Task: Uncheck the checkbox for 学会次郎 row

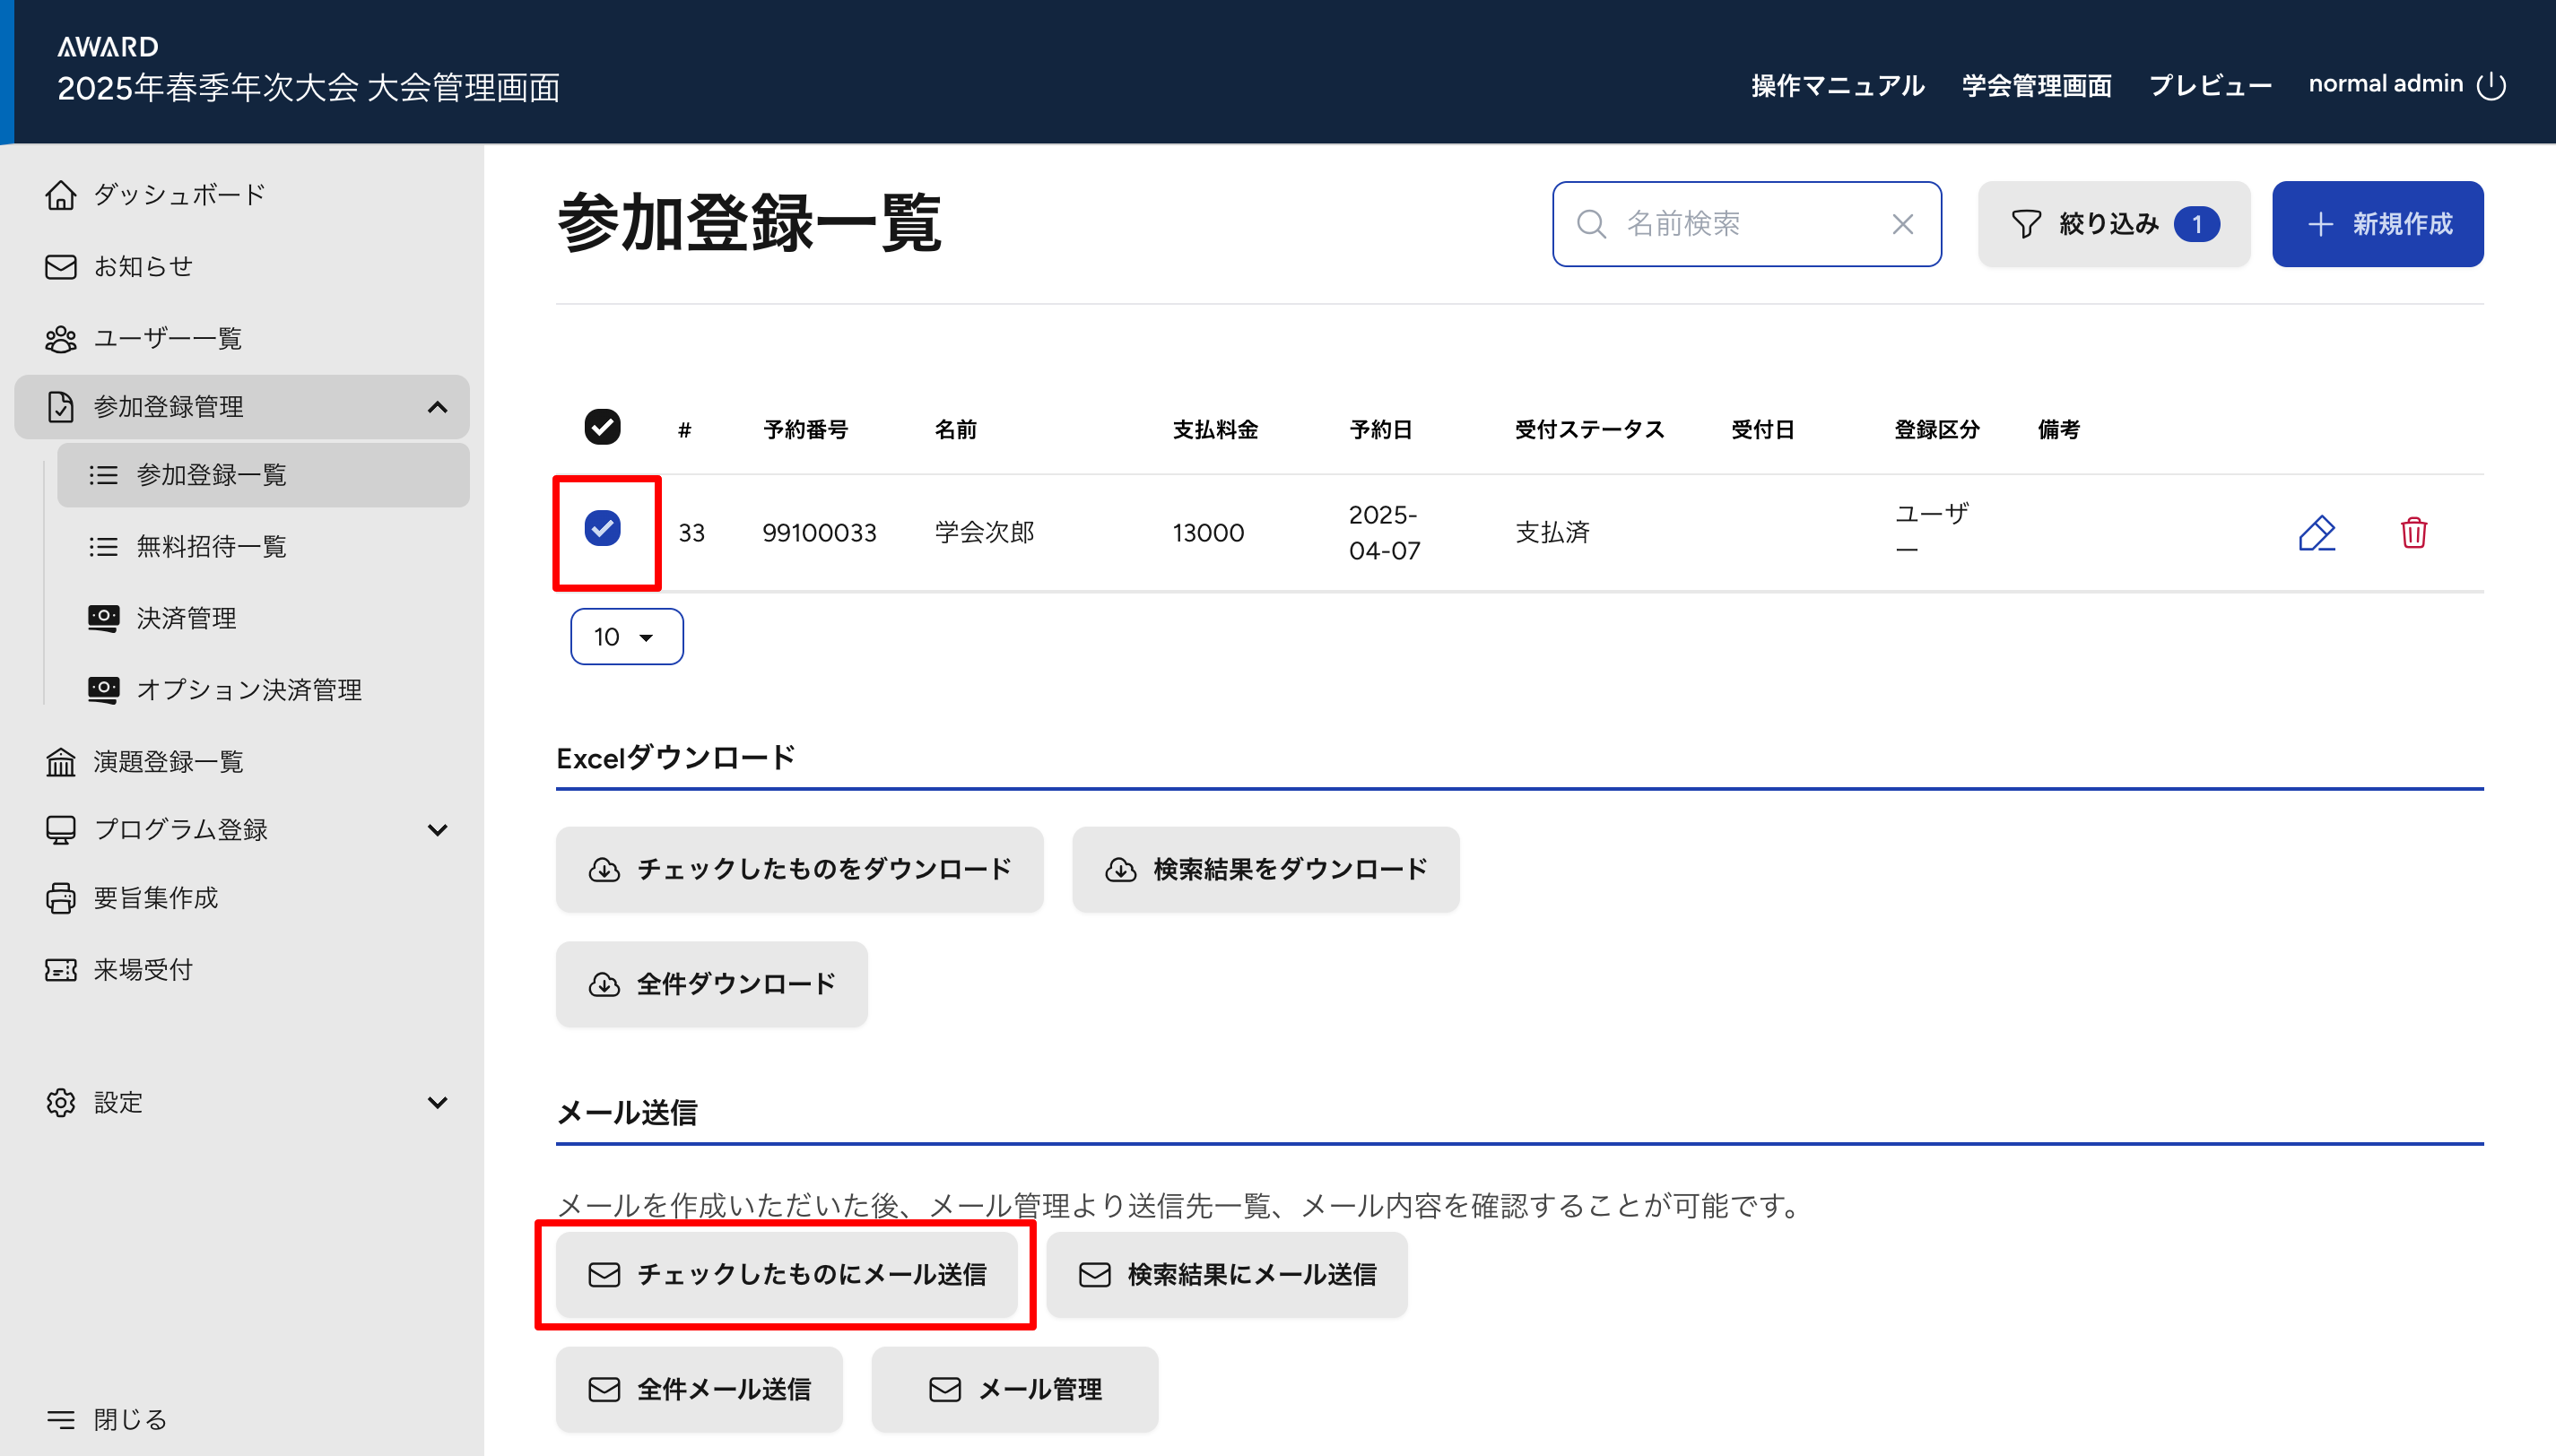Action: click(x=602, y=528)
